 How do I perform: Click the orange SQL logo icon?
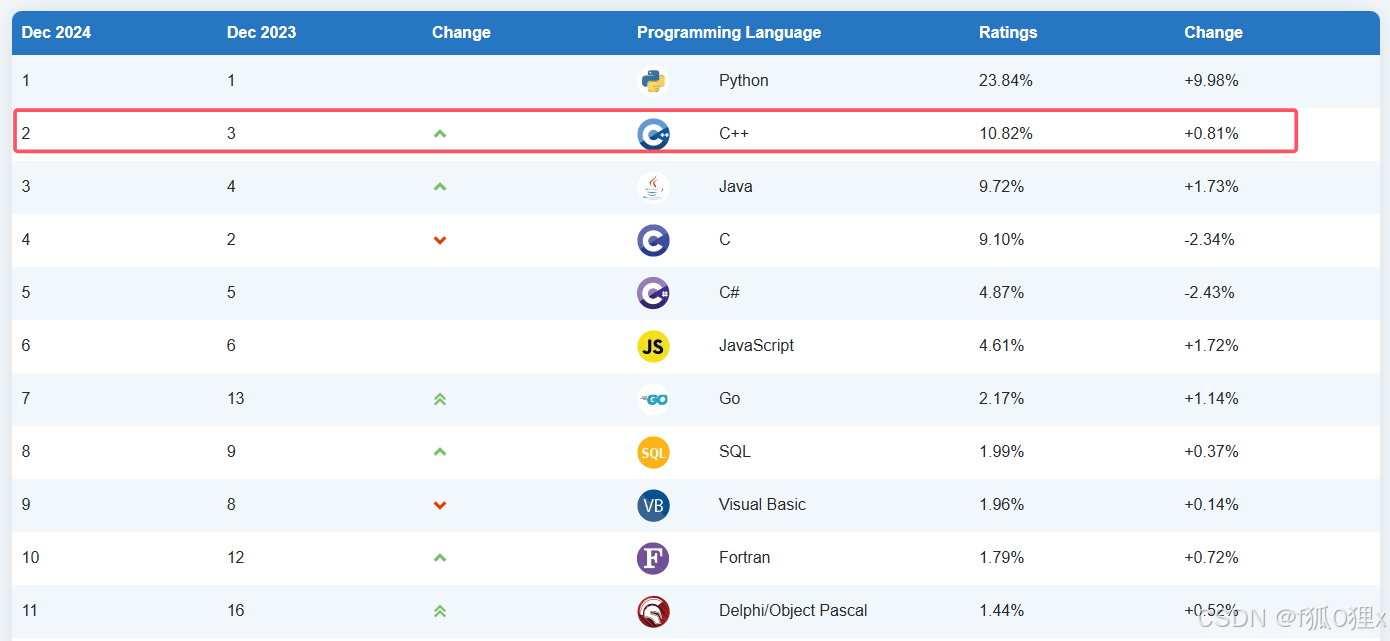(x=653, y=452)
